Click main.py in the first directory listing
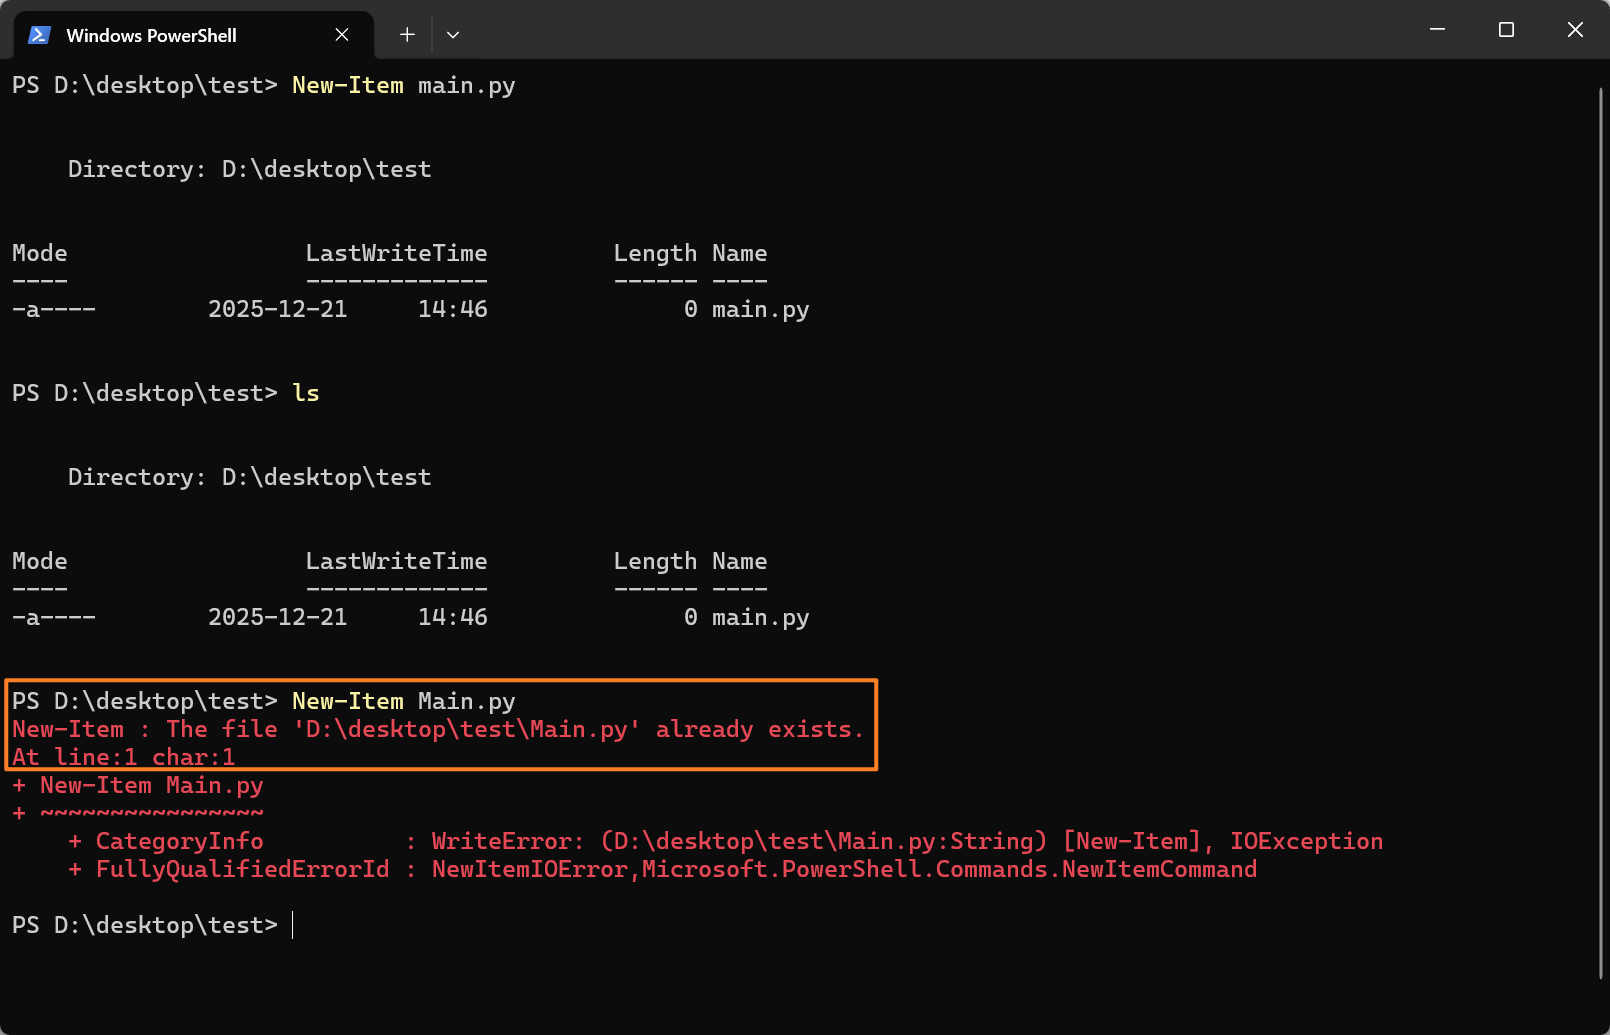The width and height of the screenshot is (1610, 1035). [760, 310]
